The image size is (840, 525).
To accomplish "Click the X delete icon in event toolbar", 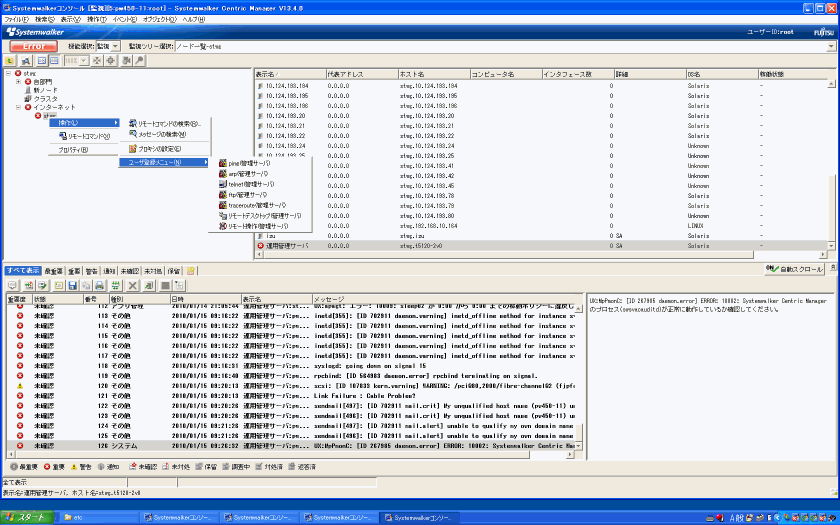I will [133, 286].
